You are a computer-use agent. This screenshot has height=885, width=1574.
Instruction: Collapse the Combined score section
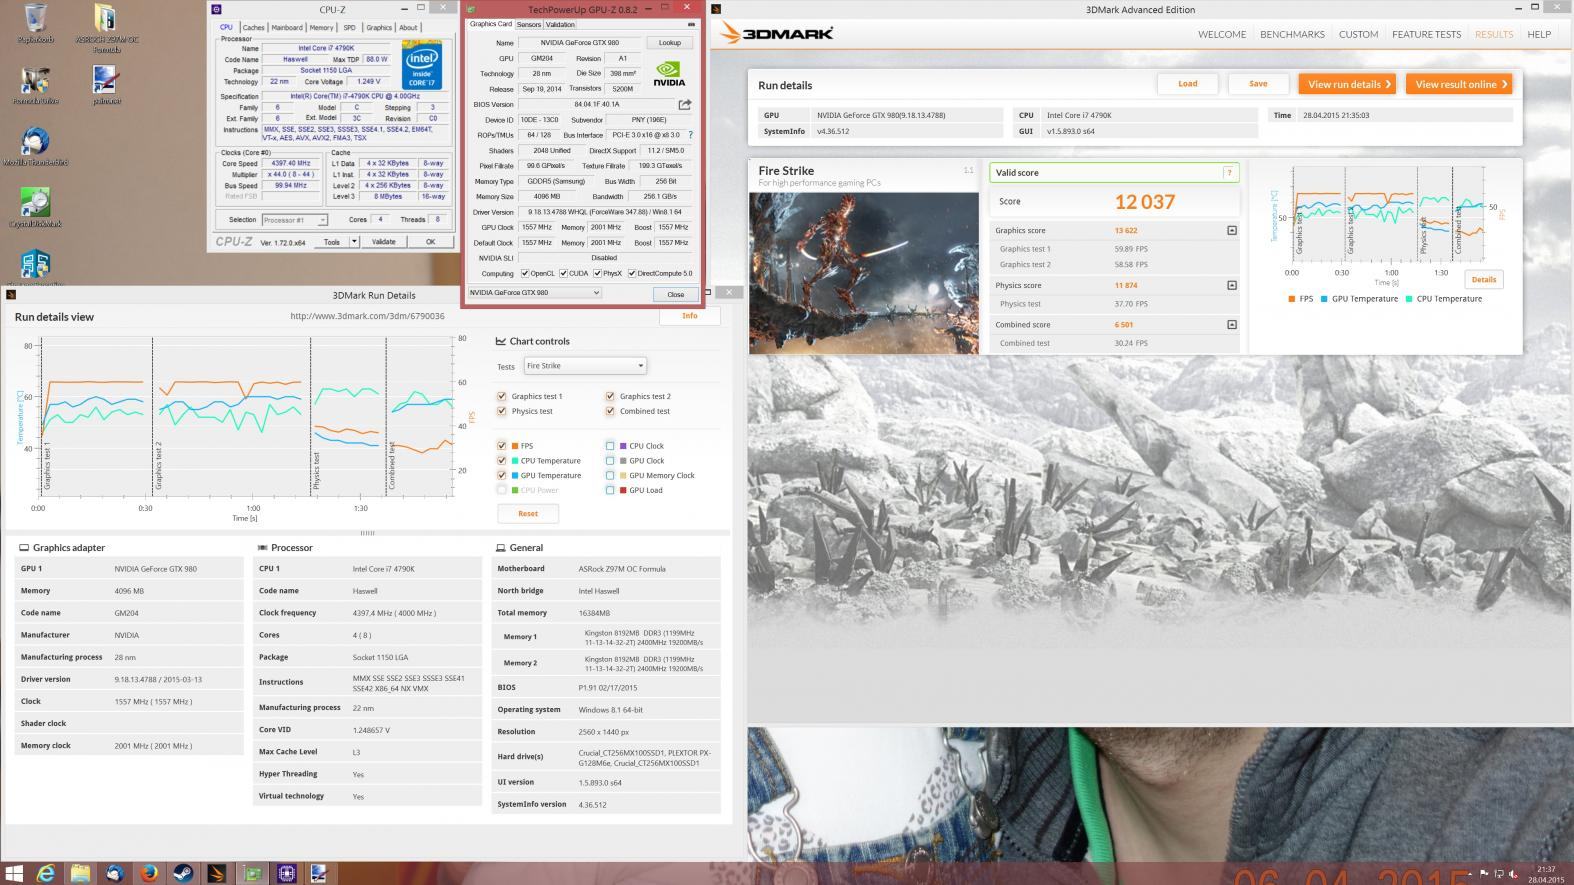pyautogui.click(x=1231, y=324)
